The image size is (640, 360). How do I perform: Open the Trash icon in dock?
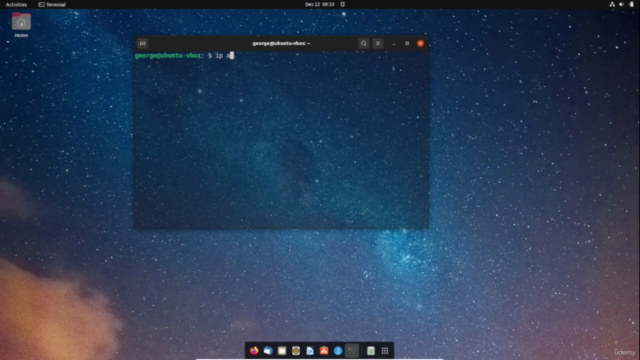pos(371,351)
